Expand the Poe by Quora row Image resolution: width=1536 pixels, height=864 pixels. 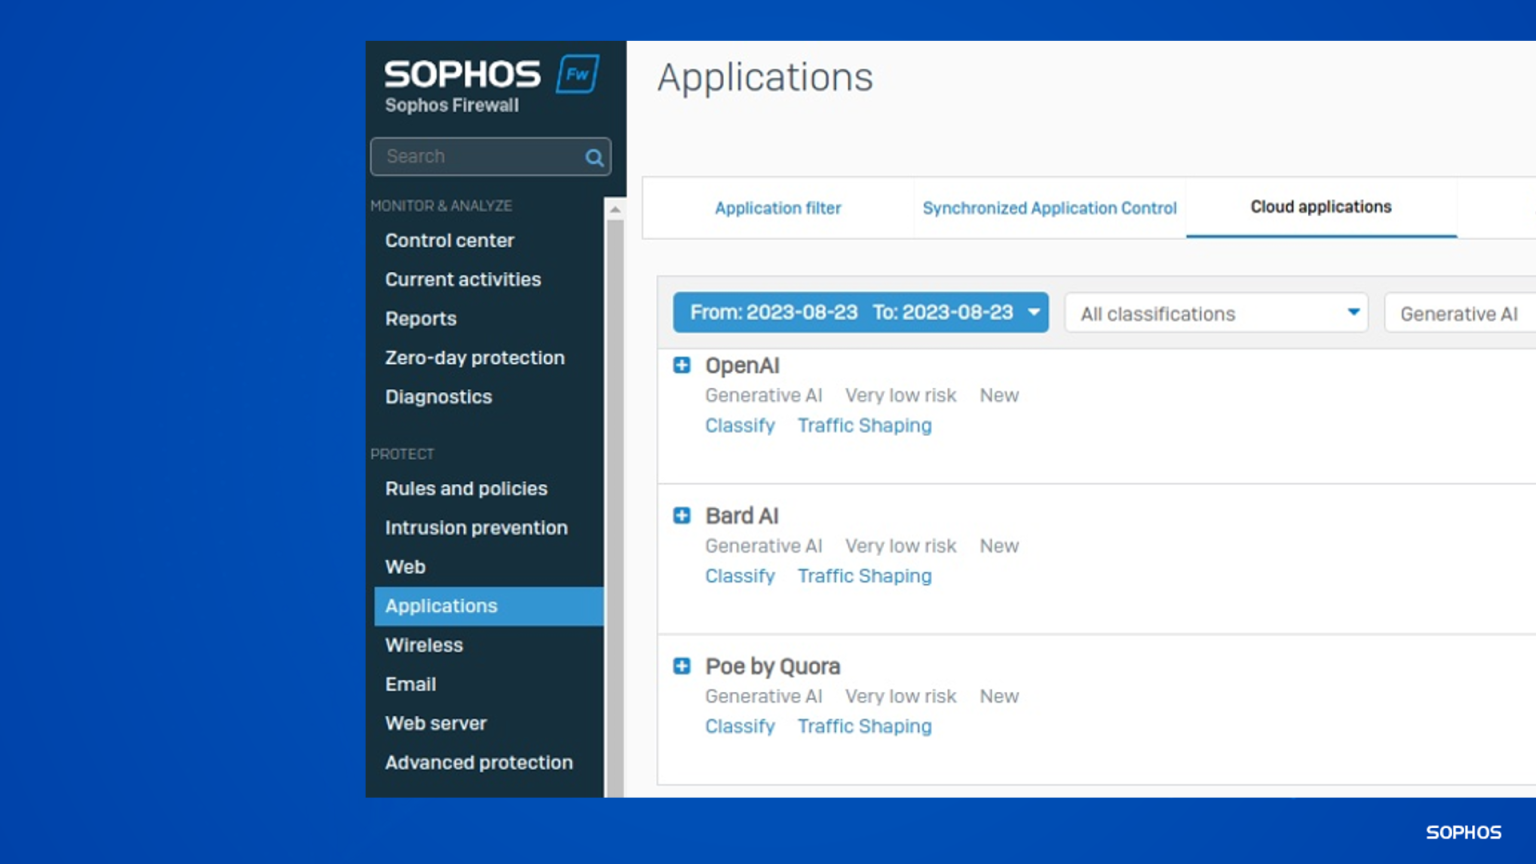682,666
